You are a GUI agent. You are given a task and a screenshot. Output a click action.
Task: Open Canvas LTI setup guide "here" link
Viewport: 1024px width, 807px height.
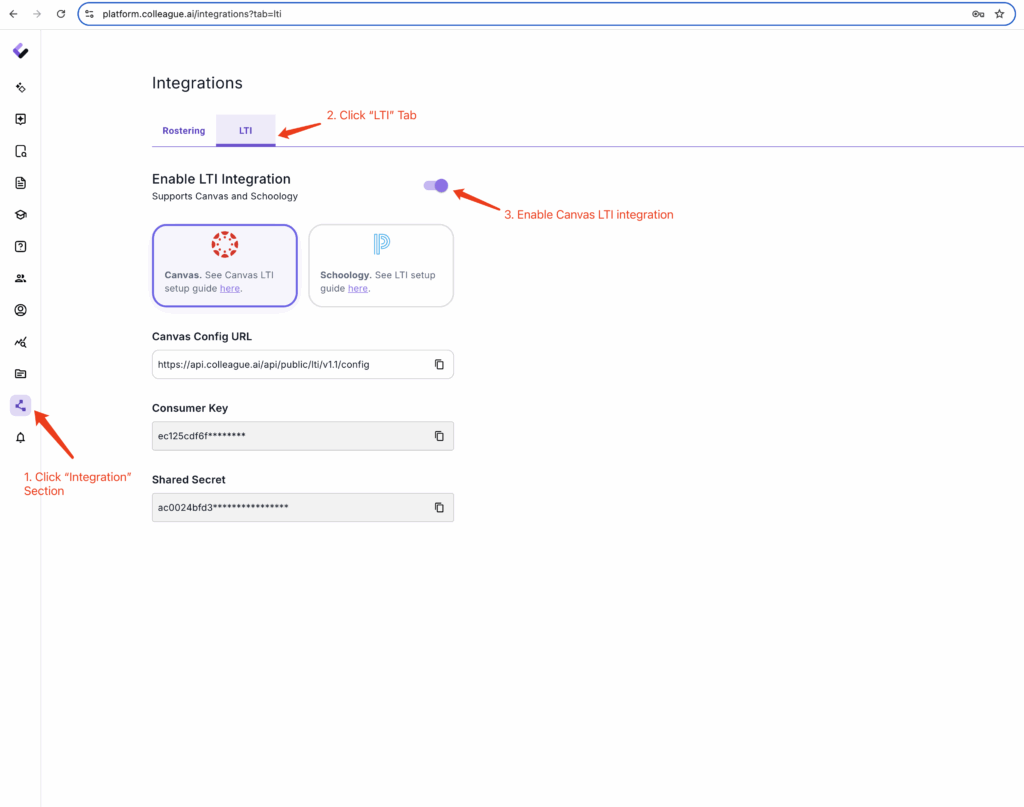230,288
